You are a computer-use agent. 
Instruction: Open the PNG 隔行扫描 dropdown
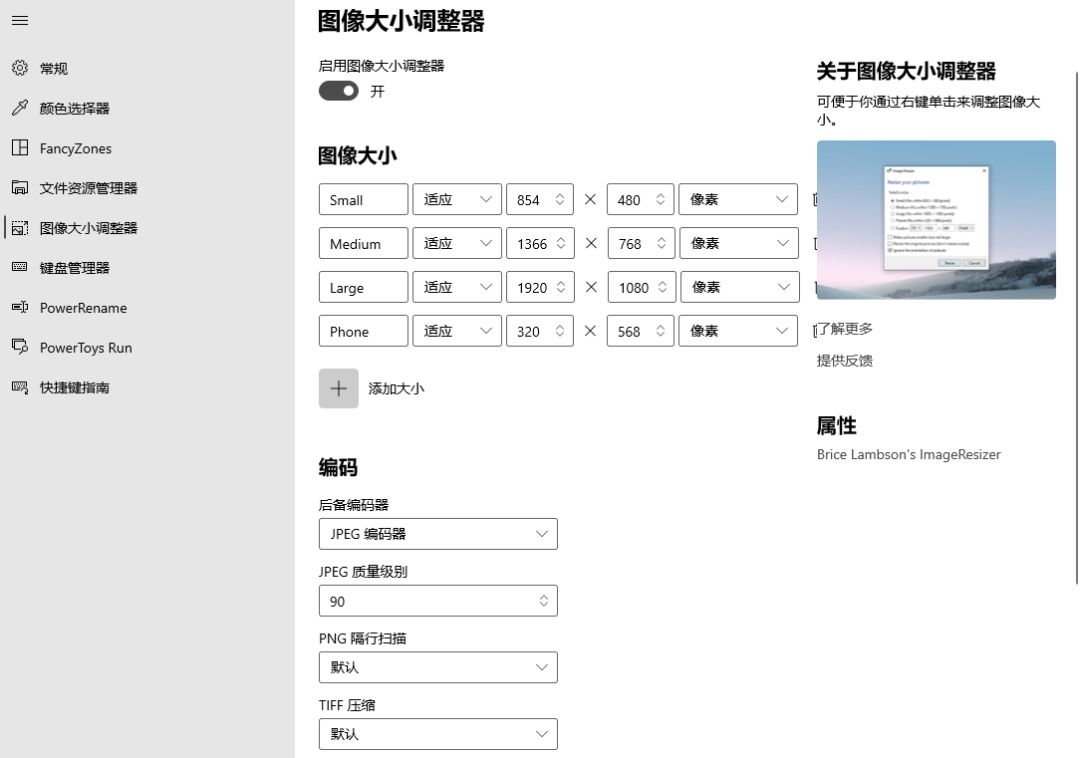[x=438, y=667]
